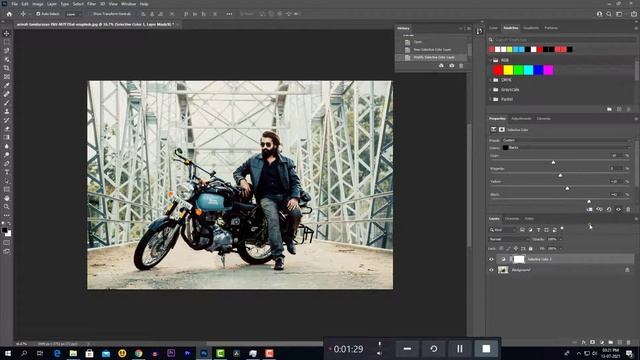Switch to the Gradients tab

531,28
